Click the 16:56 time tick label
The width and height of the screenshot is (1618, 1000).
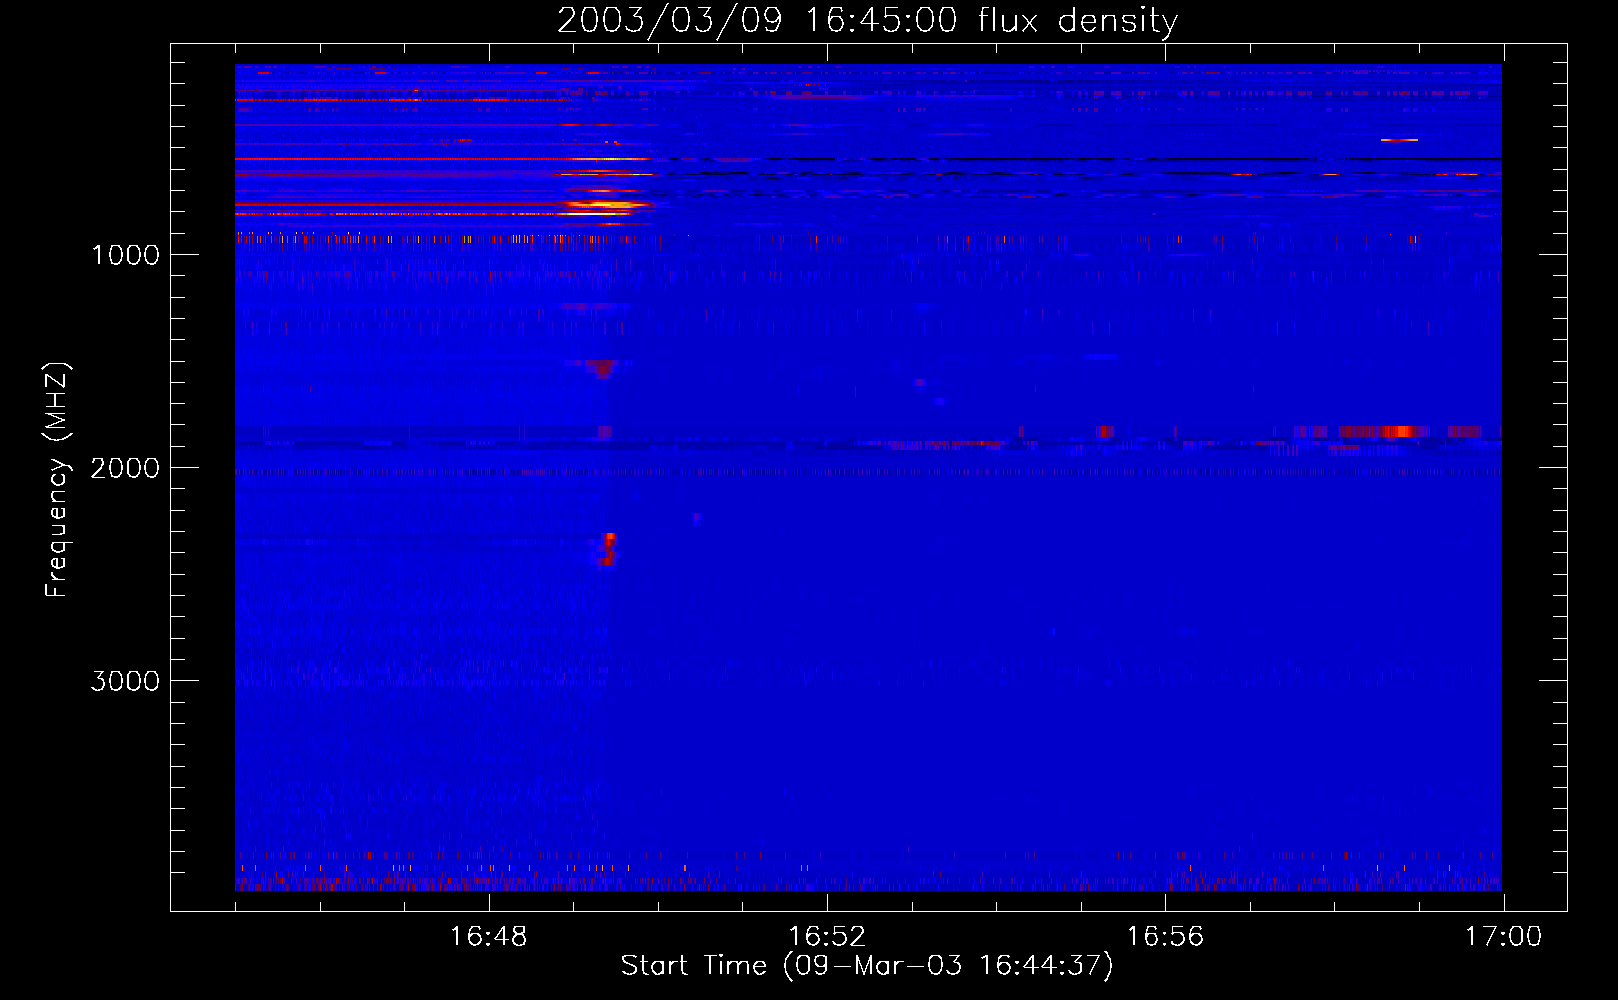[1165, 937]
